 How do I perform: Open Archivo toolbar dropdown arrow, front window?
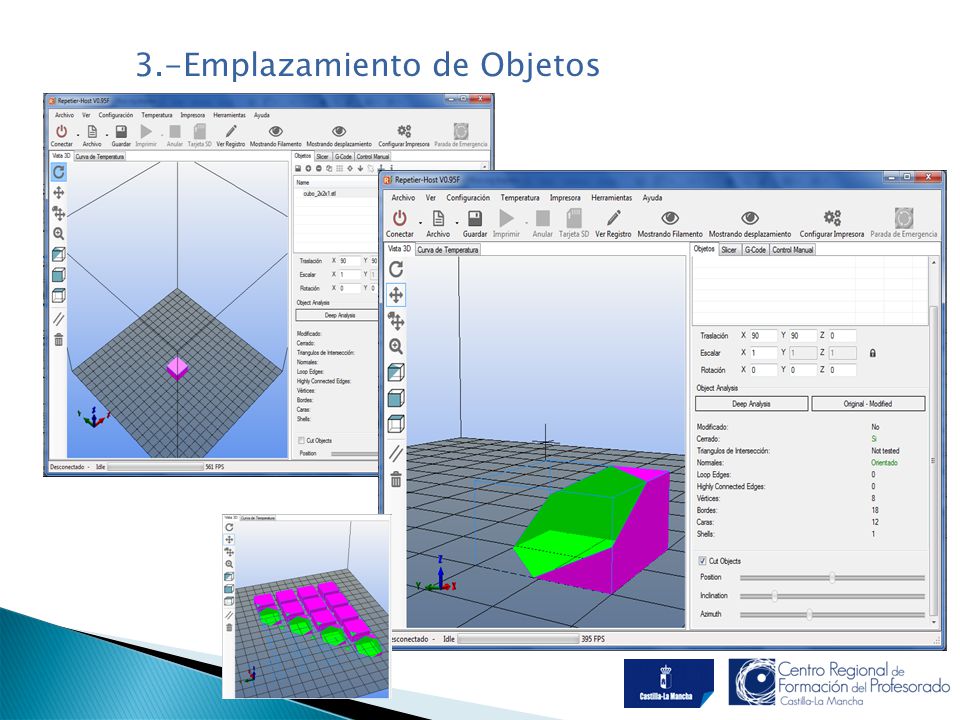(x=457, y=222)
